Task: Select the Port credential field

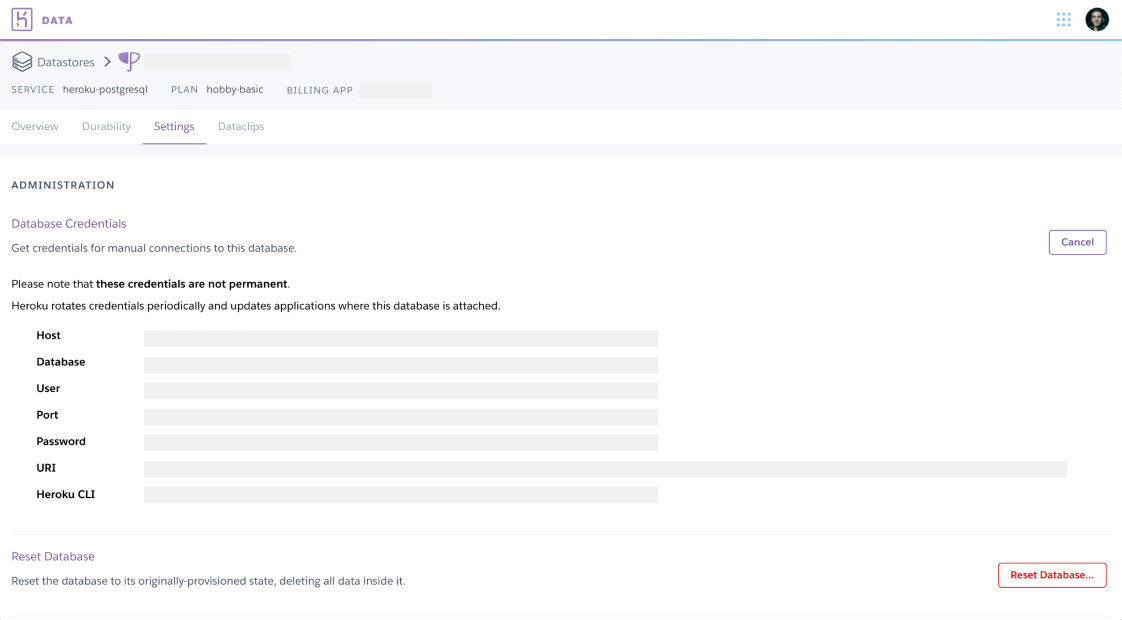Action: (x=400, y=414)
